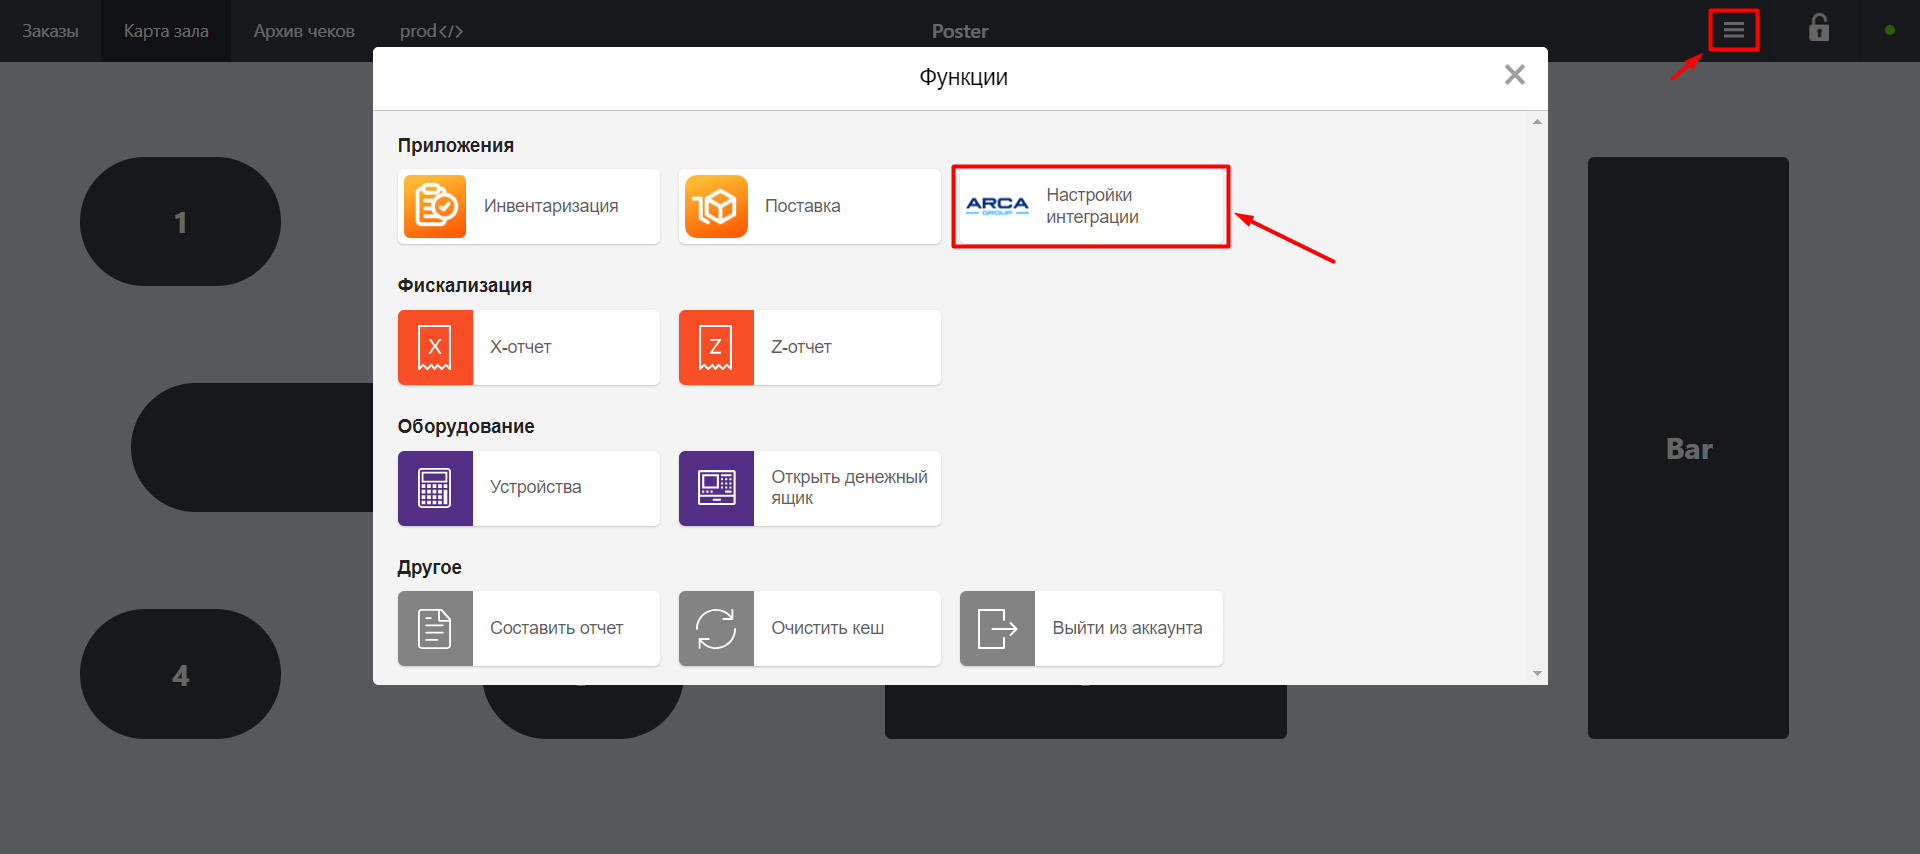Image resolution: width=1920 pixels, height=854 pixels.
Task: Click Открыть денежный ящик
Action: click(x=809, y=488)
